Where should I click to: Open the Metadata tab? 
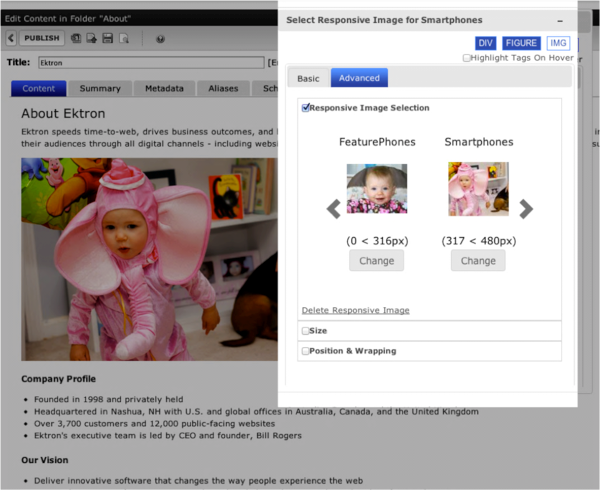click(165, 88)
